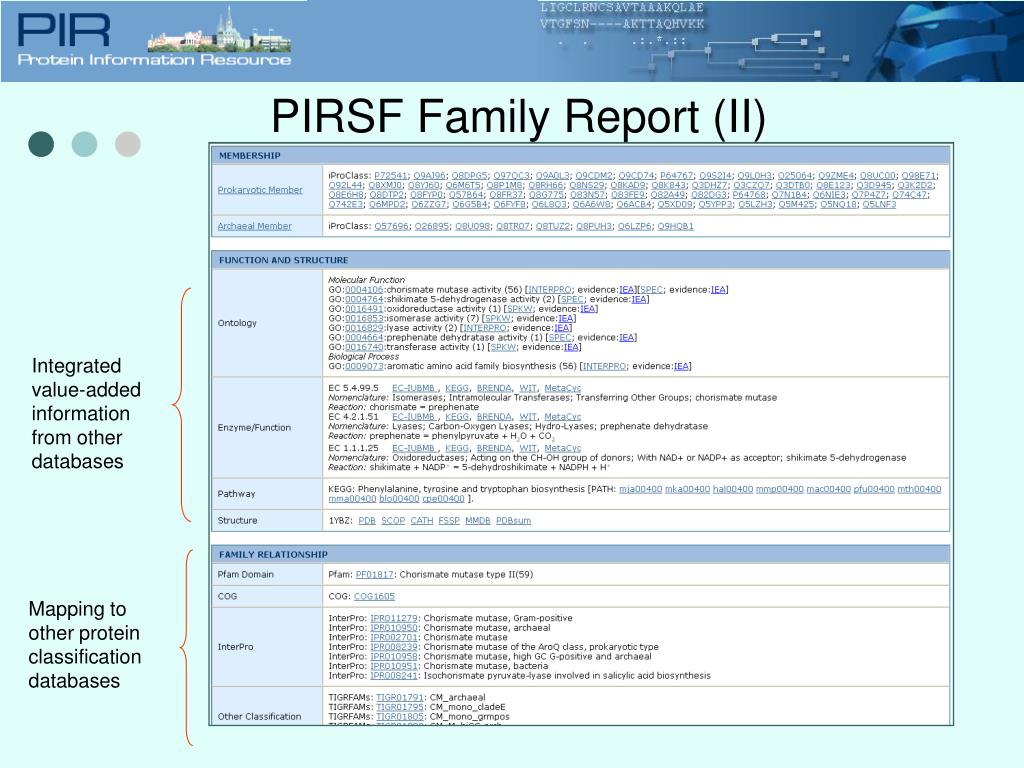Open TIGRFAMs entry TIGR01791
This screenshot has height=768, width=1024.
400,697
